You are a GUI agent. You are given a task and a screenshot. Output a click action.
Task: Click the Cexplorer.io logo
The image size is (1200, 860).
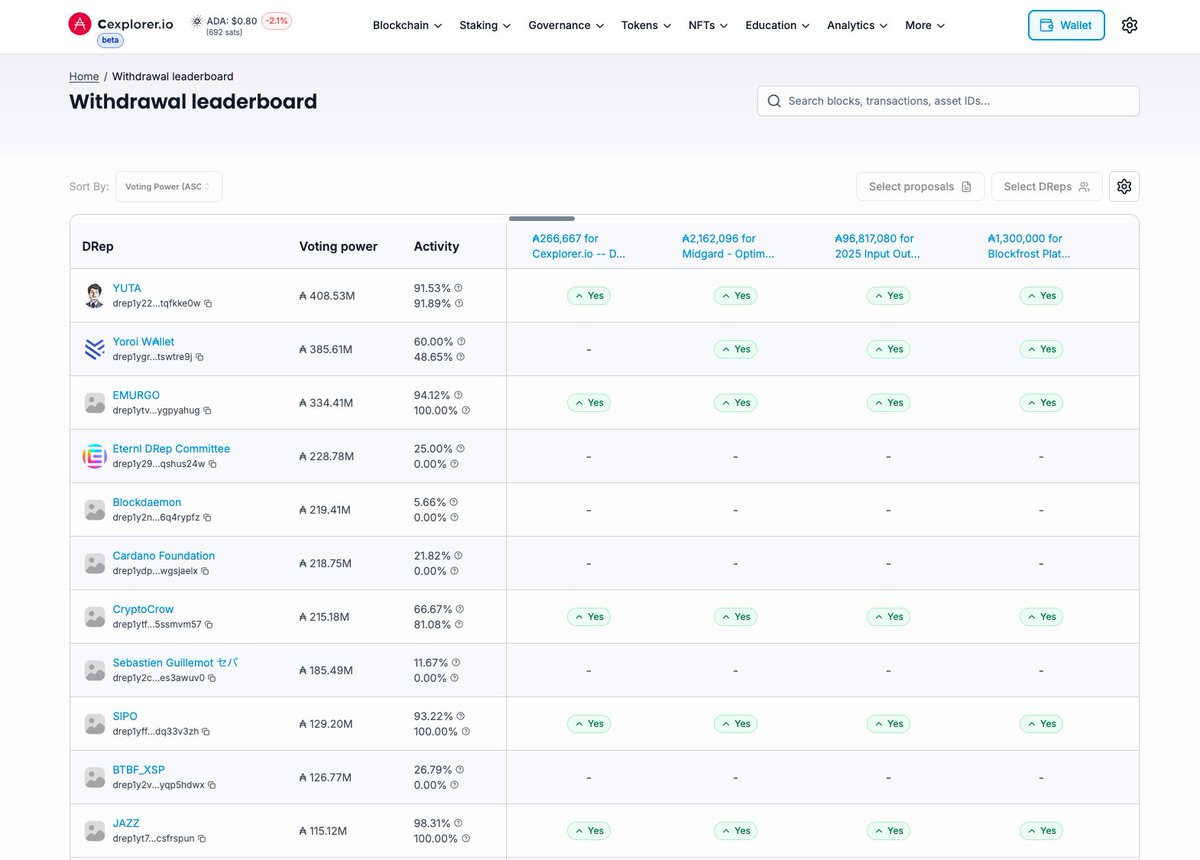click(x=121, y=23)
